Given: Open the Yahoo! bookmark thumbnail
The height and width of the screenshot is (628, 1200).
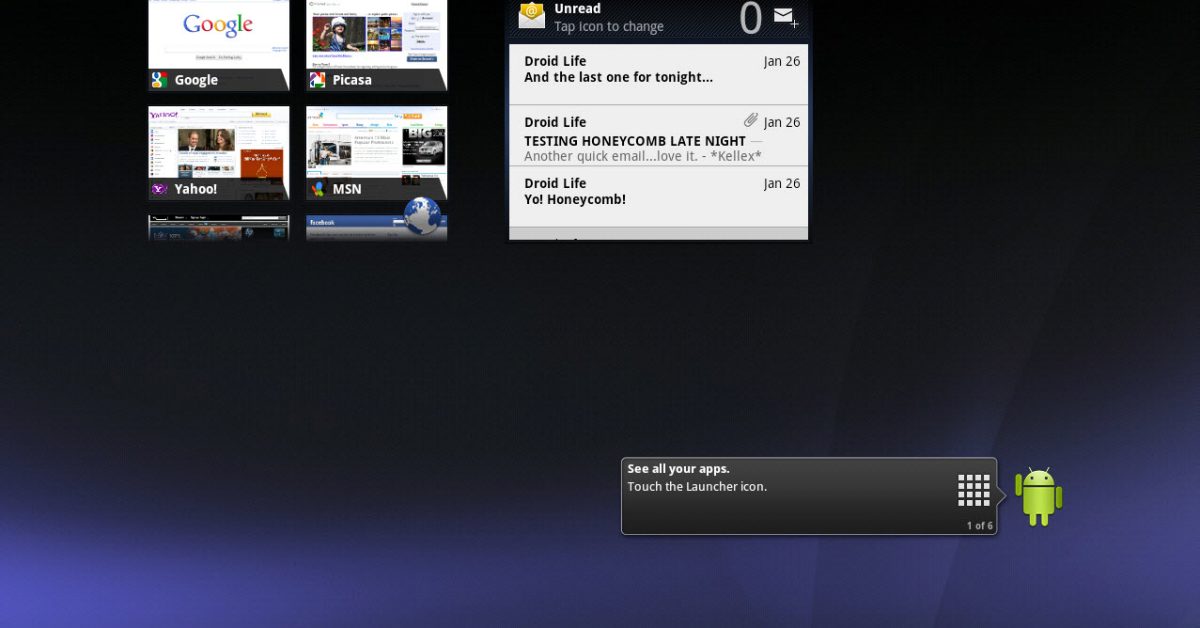Looking at the screenshot, I should (218, 144).
